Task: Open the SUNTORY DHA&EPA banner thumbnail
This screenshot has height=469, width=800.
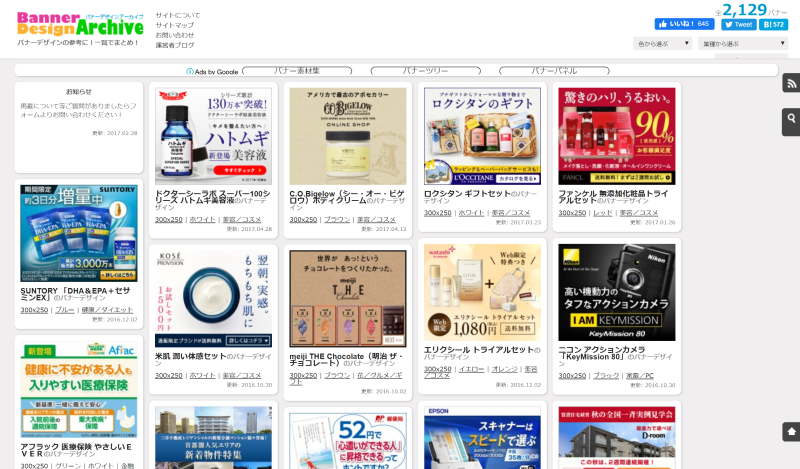Action: click(x=79, y=233)
